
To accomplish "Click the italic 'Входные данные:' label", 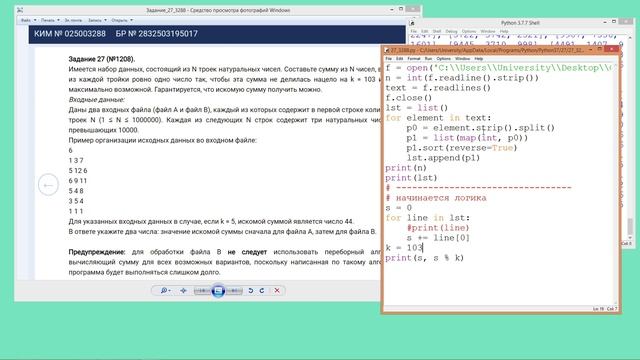I will click(97, 100).
